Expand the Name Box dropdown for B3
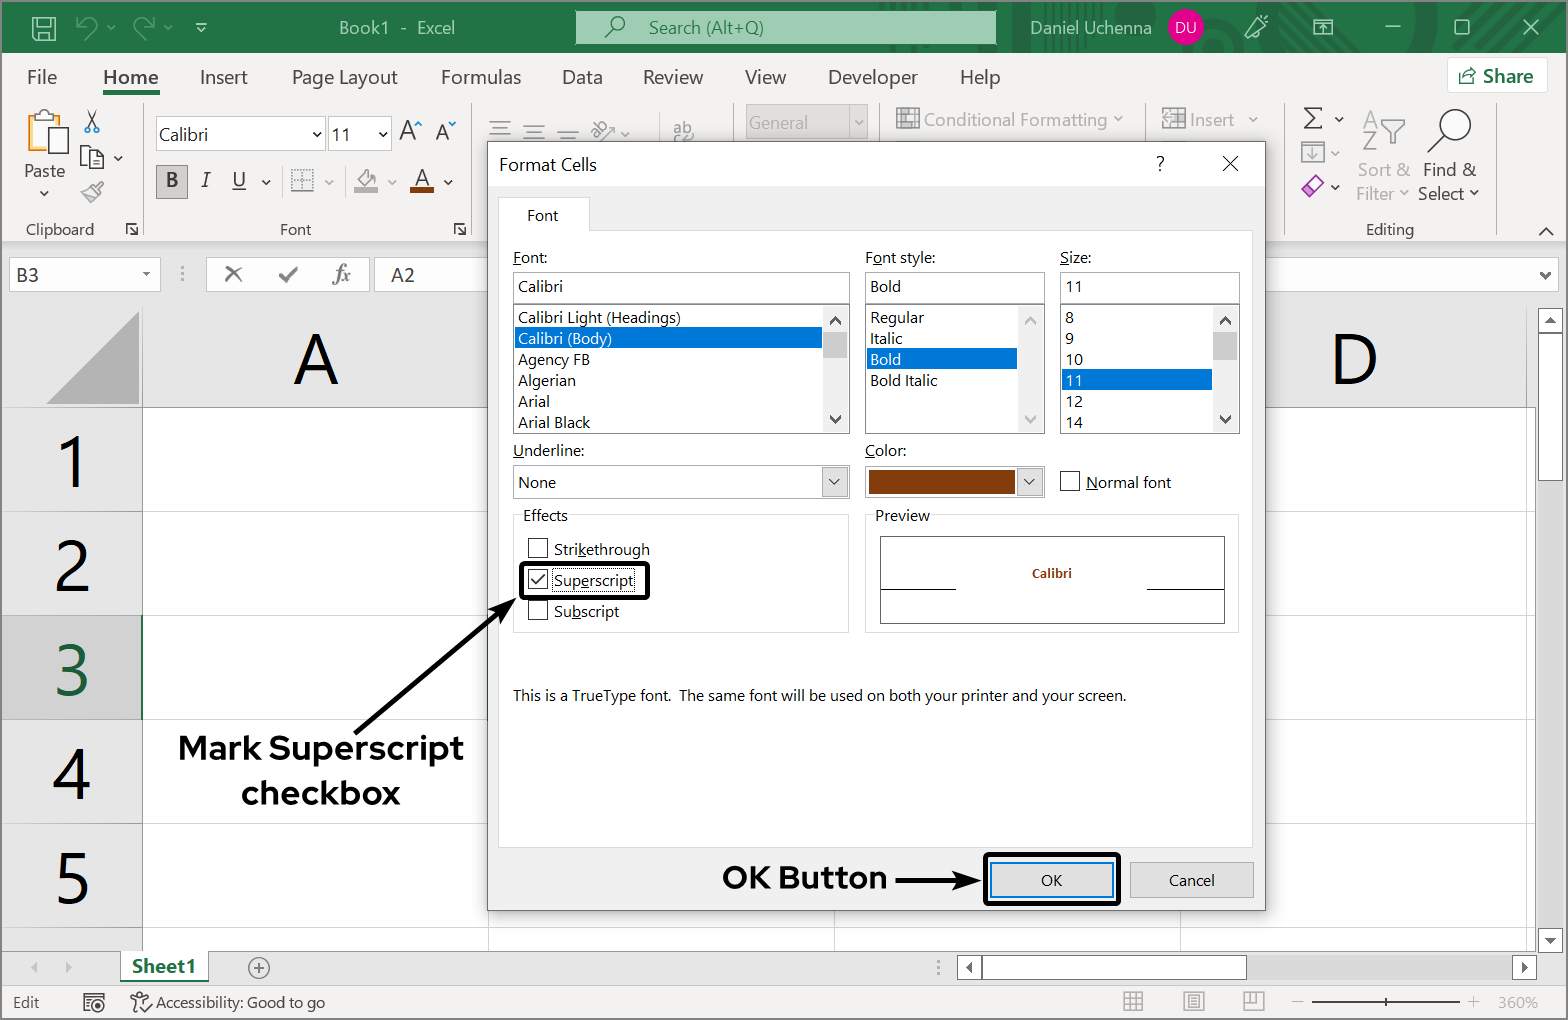Screen dimensions: 1568x1020 coord(146,275)
